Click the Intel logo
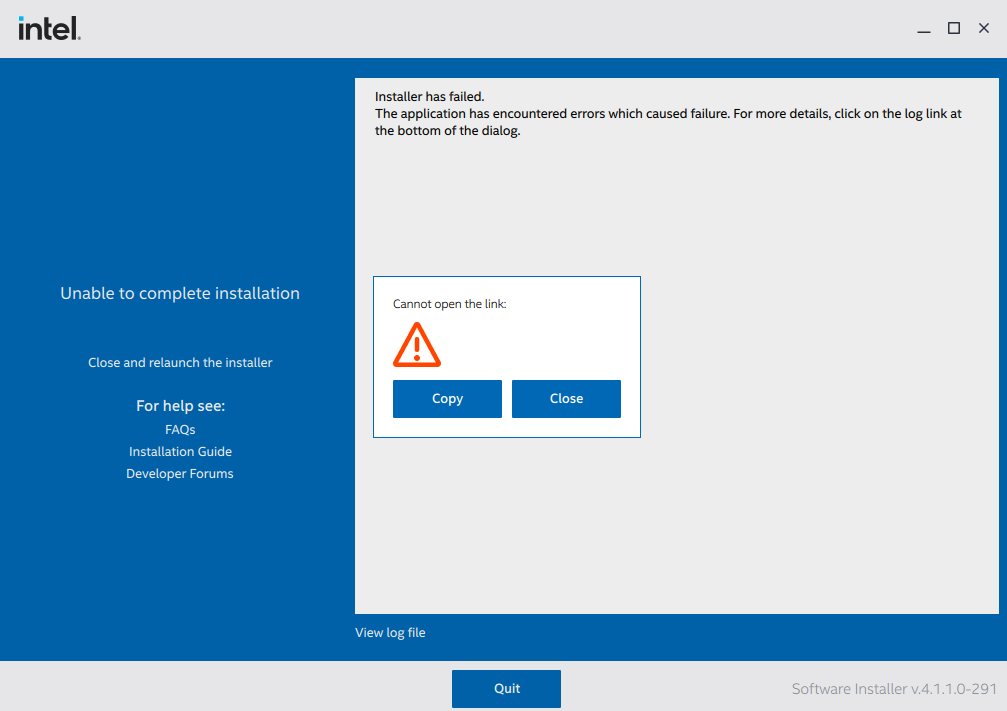Image resolution: width=1007 pixels, height=711 pixels. pyautogui.click(x=48, y=27)
